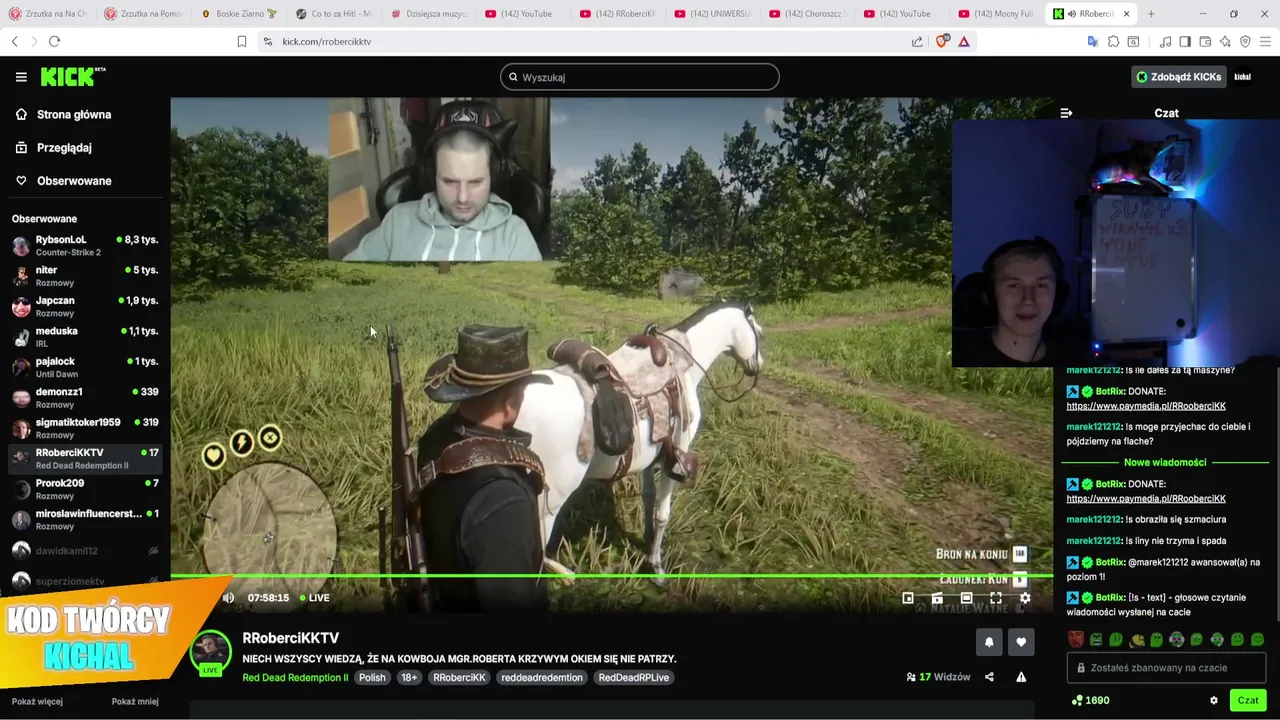Enter fullscreen video mode

pos(996,598)
